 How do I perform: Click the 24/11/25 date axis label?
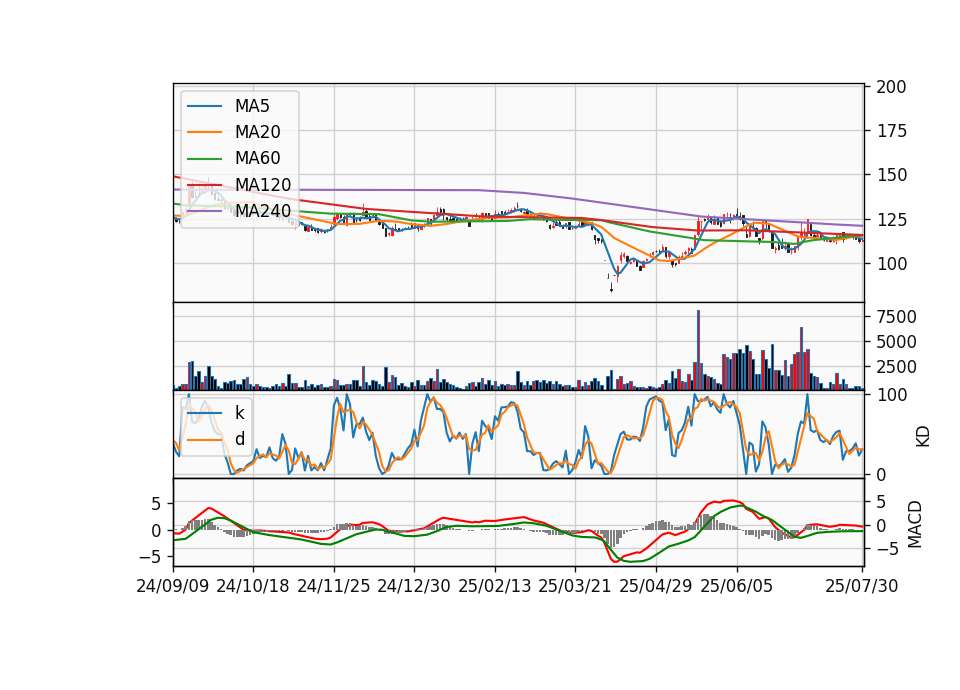[334, 586]
